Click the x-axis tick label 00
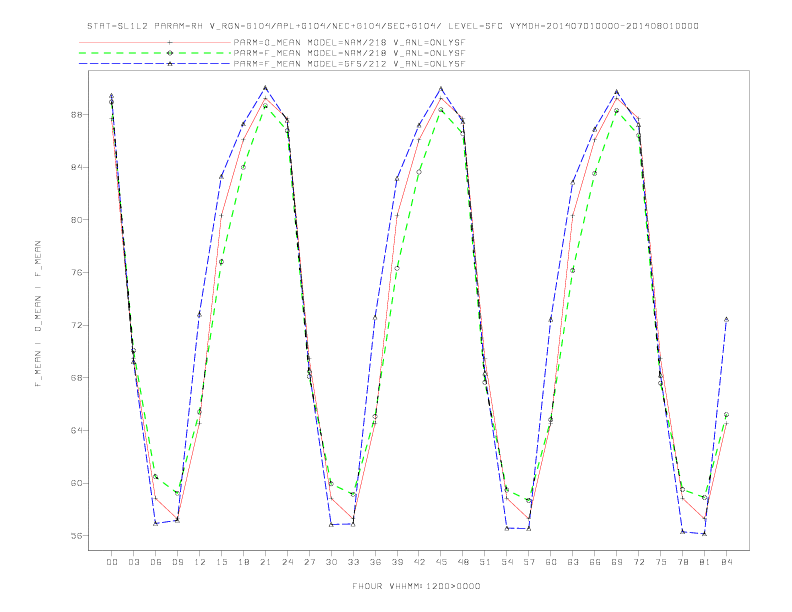This screenshot has width=792, height=612. [112, 562]
